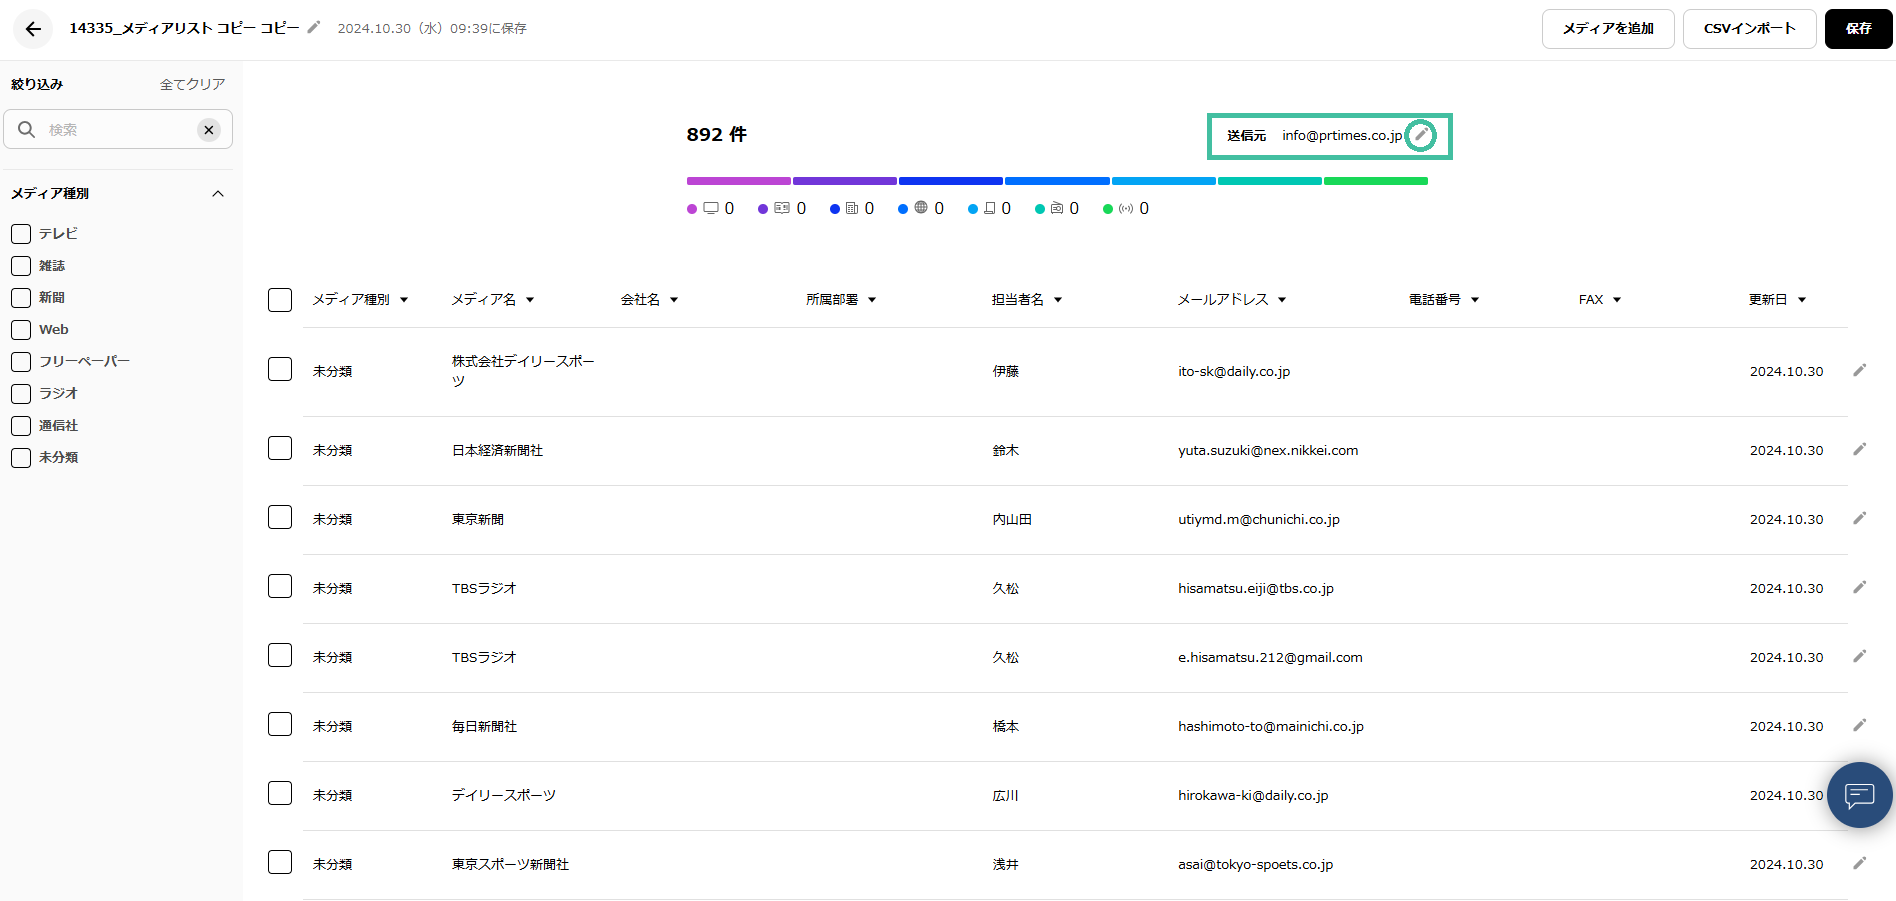Viewport: 1896px width, 901px height.
Task: Enable the テレビ media type filter
Action: click(21, 234)
